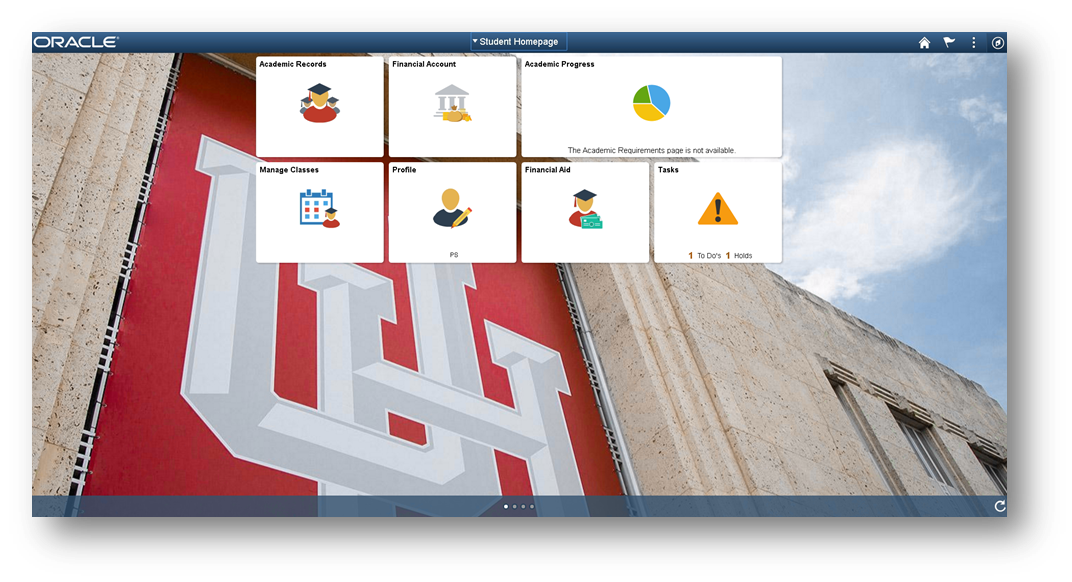Switch to the second page indicator dot
1072x582 pixels.
[514, 507]
